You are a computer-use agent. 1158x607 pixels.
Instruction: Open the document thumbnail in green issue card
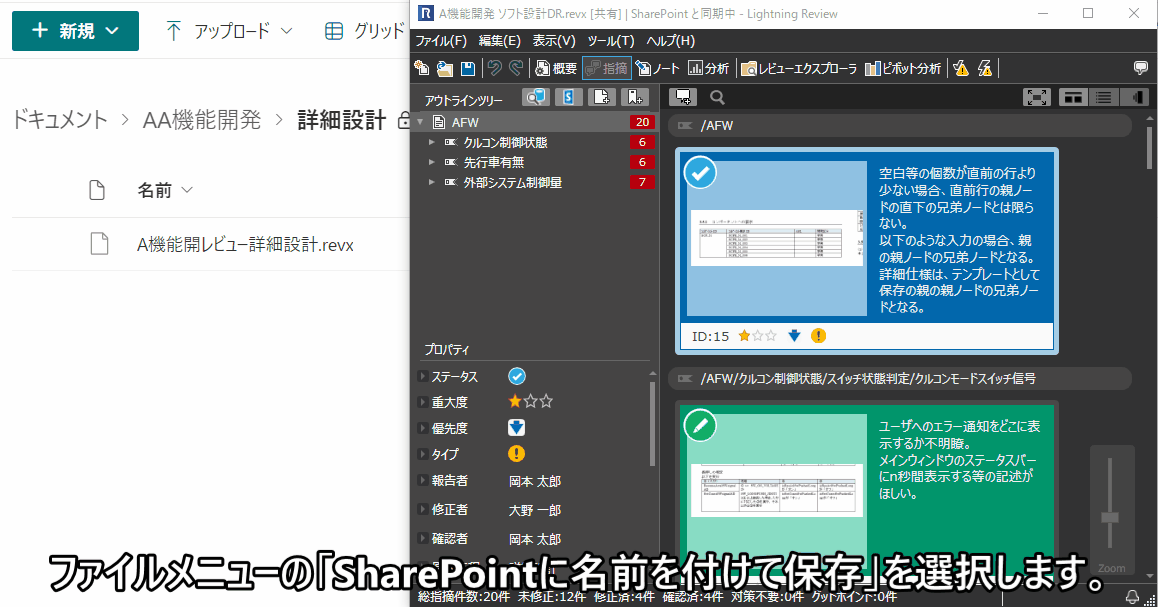click(777, 490)
